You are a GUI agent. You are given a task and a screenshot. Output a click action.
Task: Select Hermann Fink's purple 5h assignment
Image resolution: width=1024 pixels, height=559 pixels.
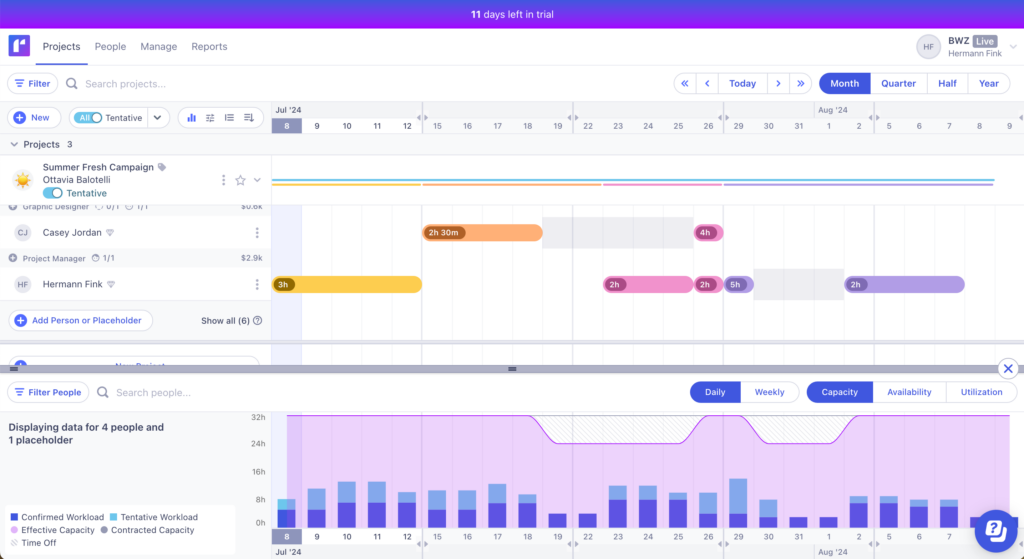pyautogui.click(x=739, y=284)
